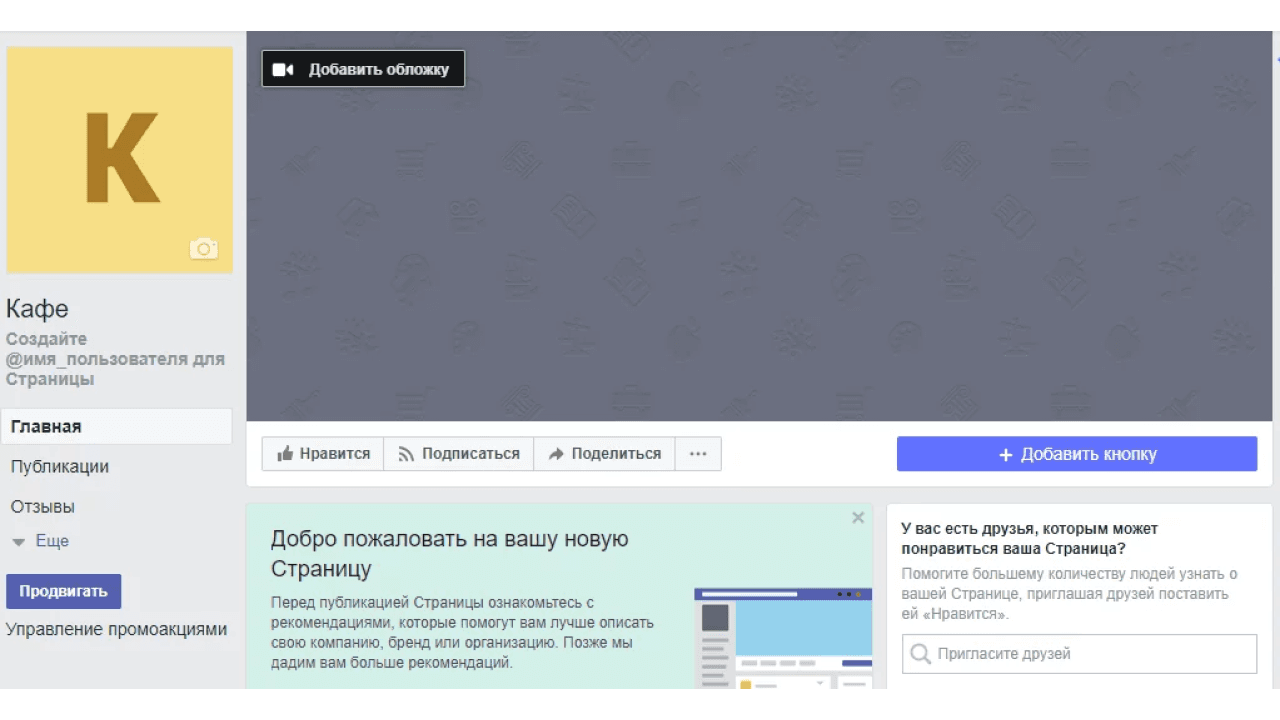1280x720 pixels.
Task: Click the Кафе page name
Action: (37, 309)
